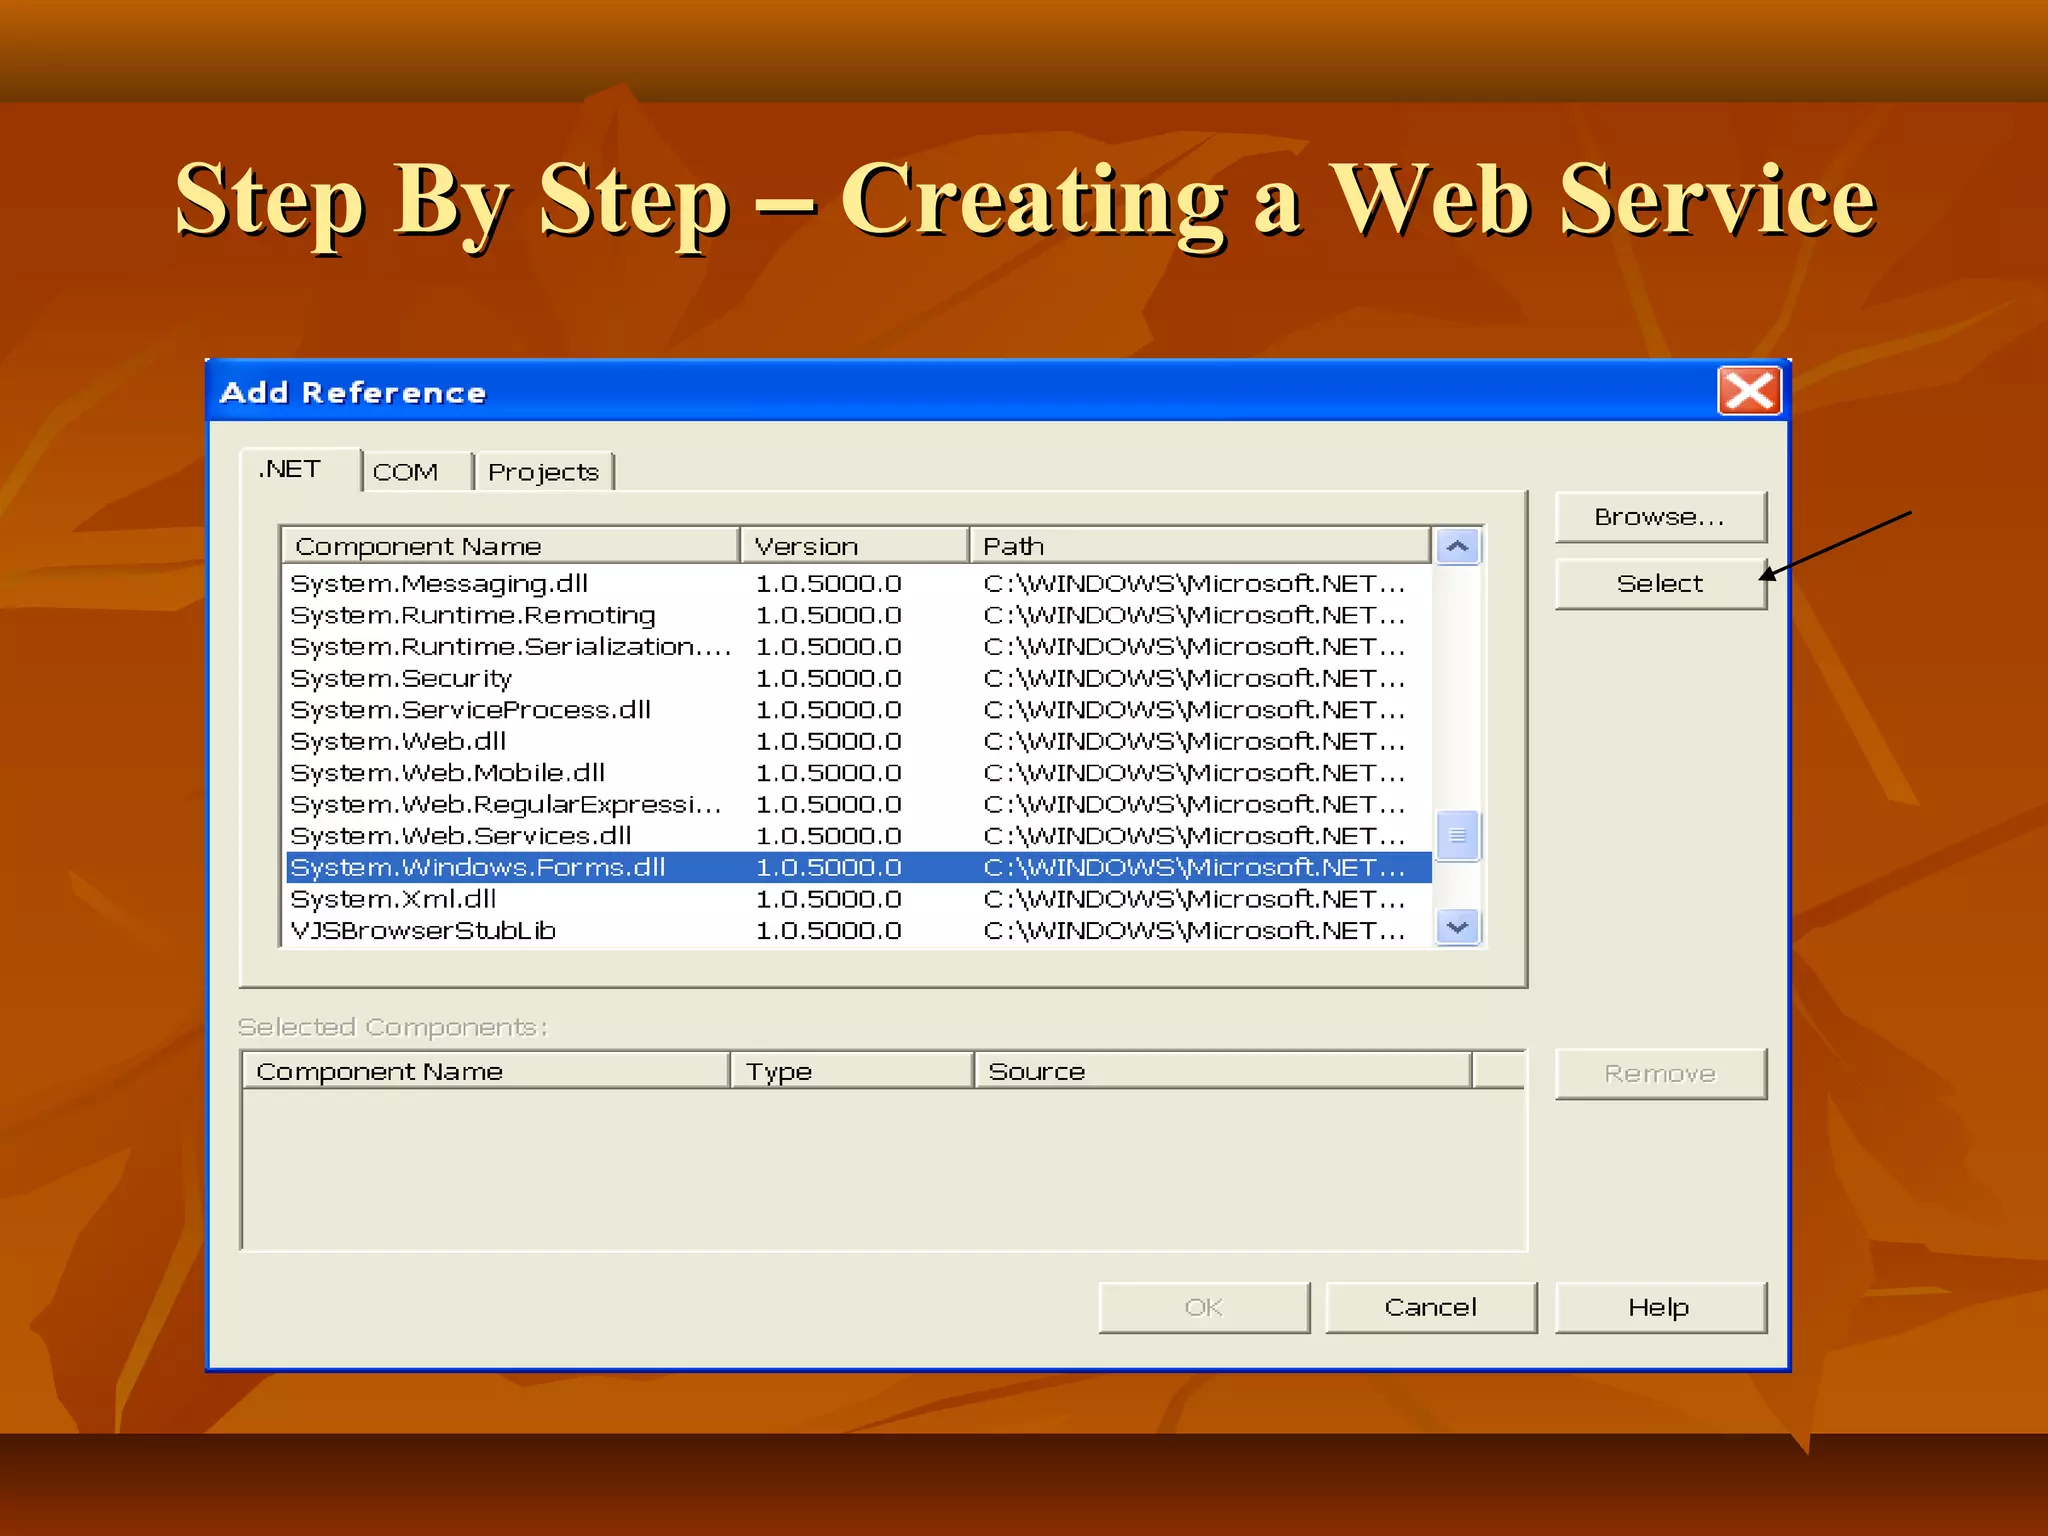2048x1536 pixels.
Task: Select the System.Web.Mobile.dll row
Action: [859, 773]
